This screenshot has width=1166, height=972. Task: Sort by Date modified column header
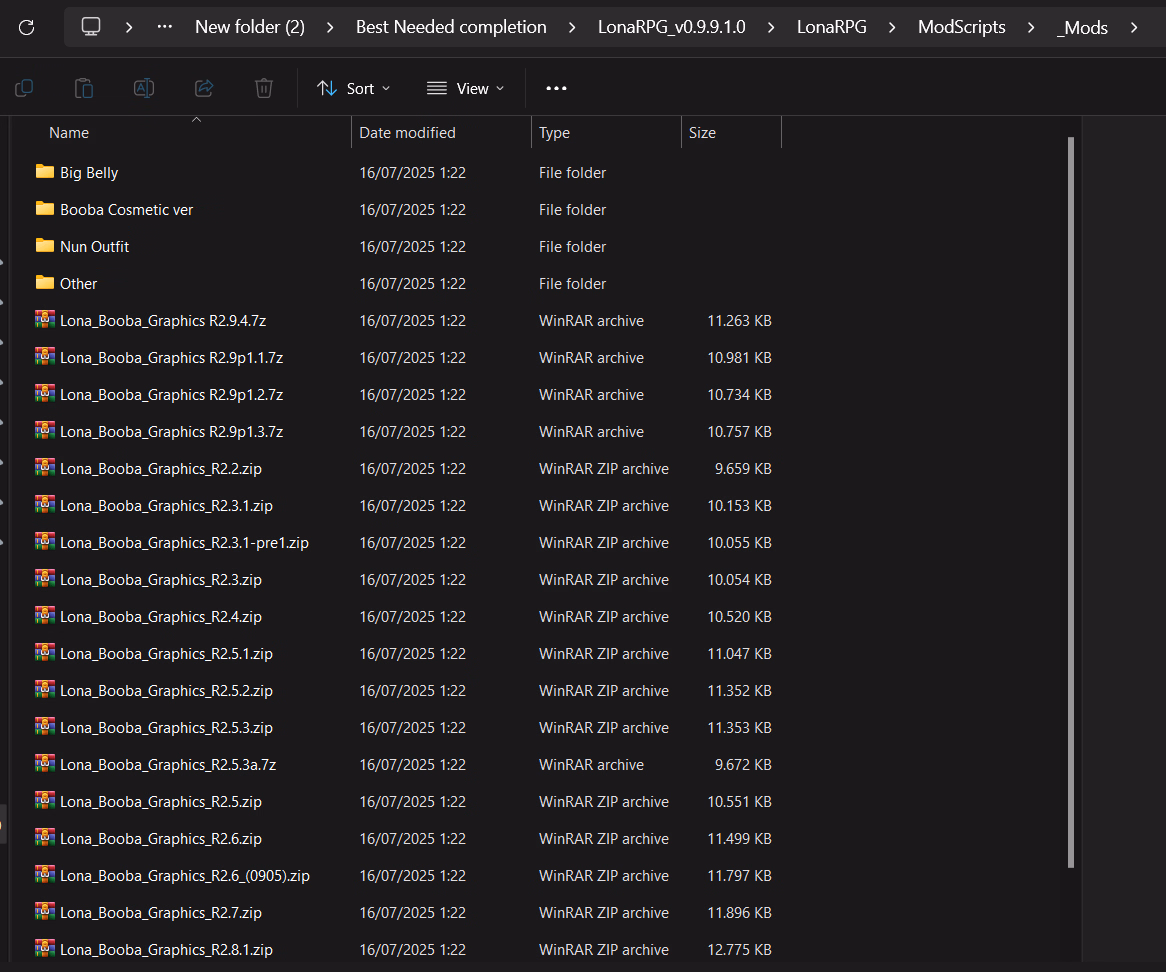tap(407, 133)
